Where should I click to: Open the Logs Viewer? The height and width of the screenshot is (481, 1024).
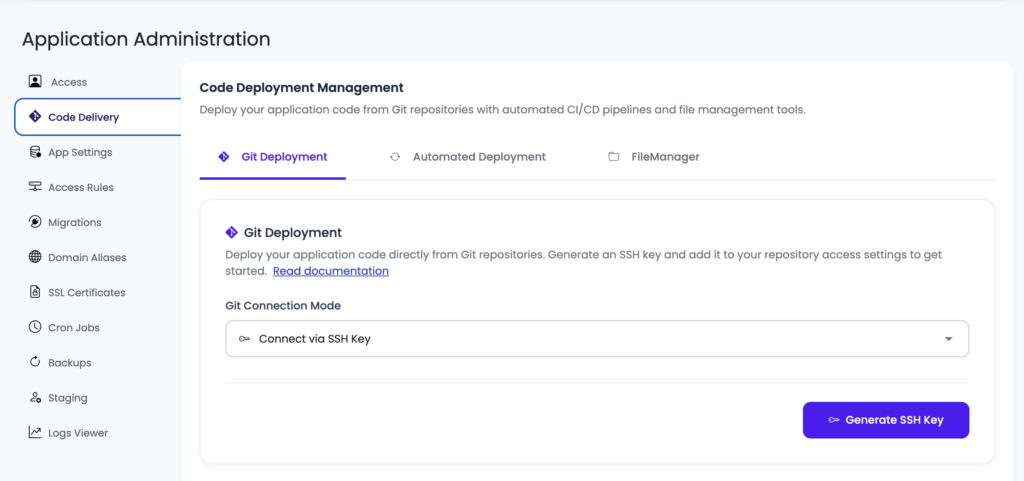[78, 432]
